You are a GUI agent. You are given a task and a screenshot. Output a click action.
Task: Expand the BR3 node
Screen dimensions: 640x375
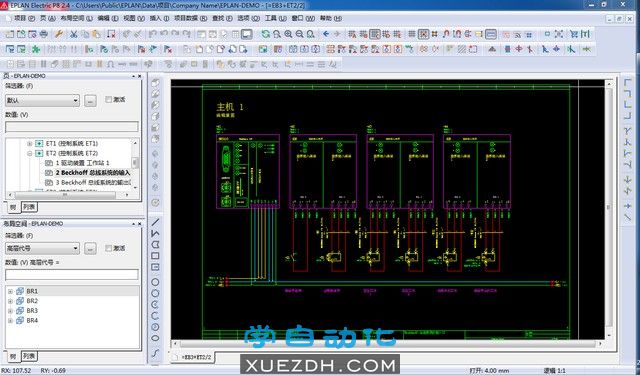10,311
